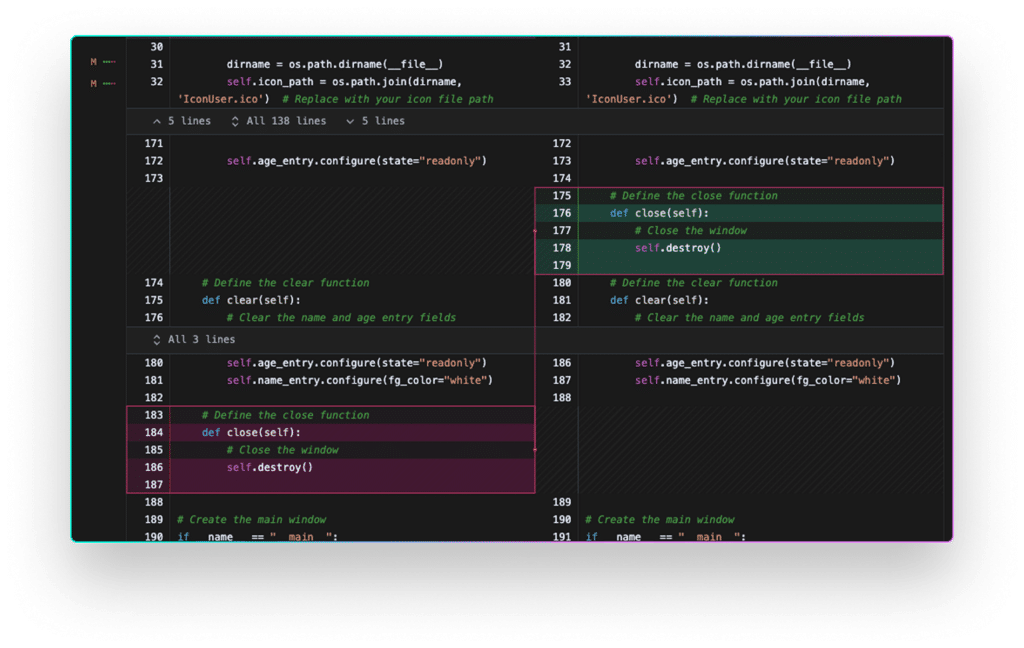1024x648 pixels.
Task: Click line number 30 in left gutter
Action: (x=157, y=47)
